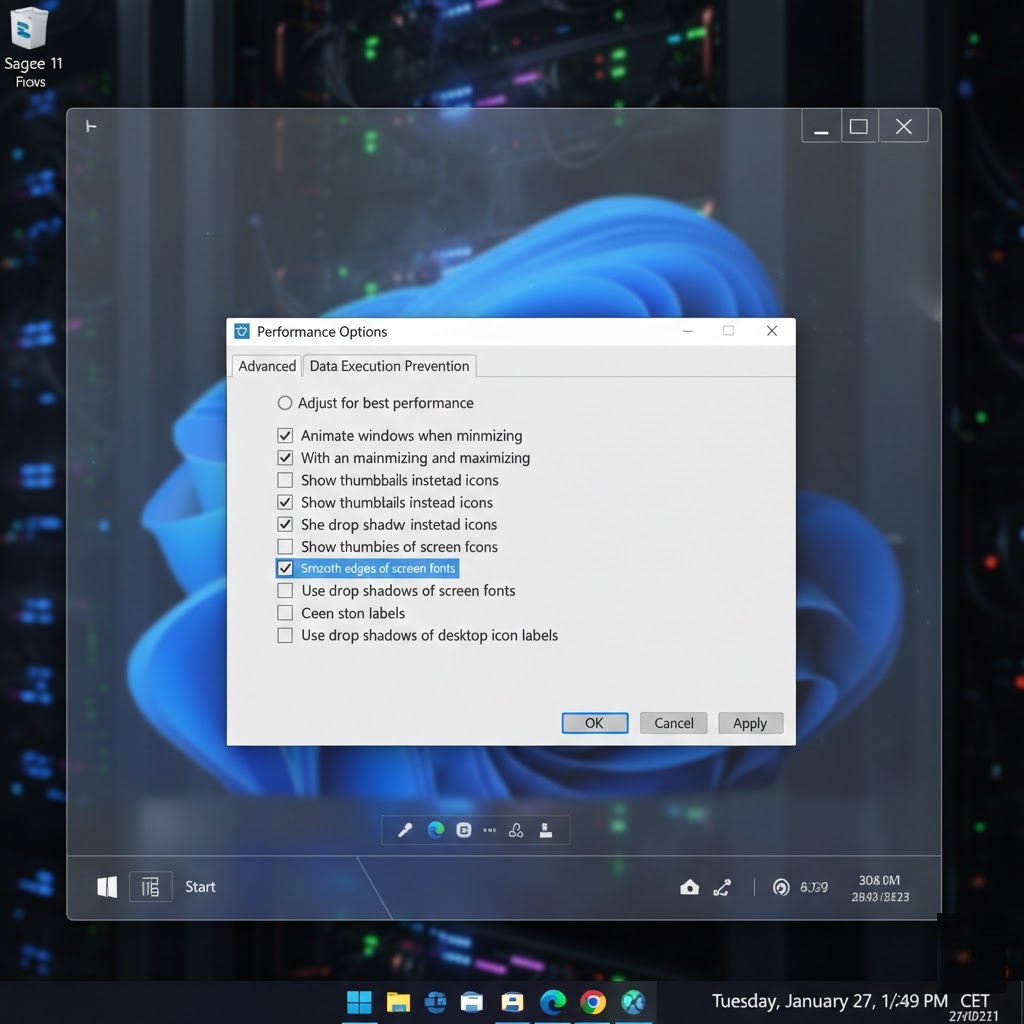Screen dimensions: 1024x1024
Task: Open the blue globe app on taskbar
Action: pyautogui.click(x=436, y=1002)
